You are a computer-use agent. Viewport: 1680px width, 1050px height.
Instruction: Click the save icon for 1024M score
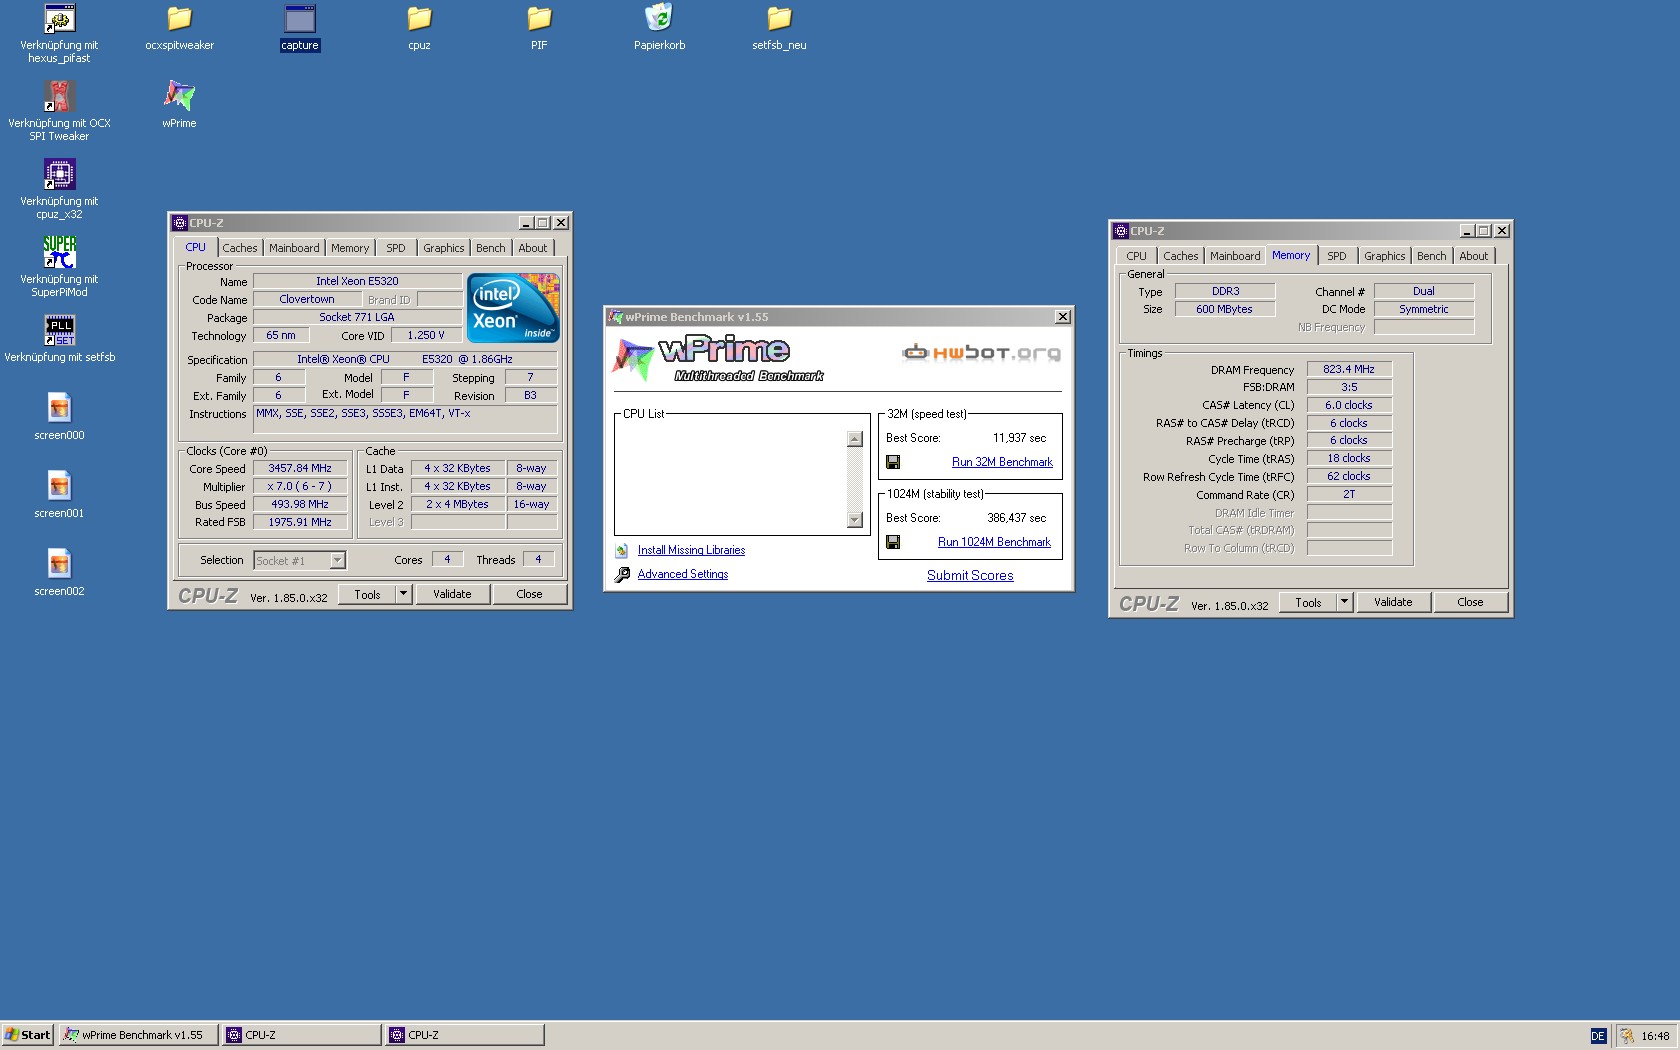(893, 542)
